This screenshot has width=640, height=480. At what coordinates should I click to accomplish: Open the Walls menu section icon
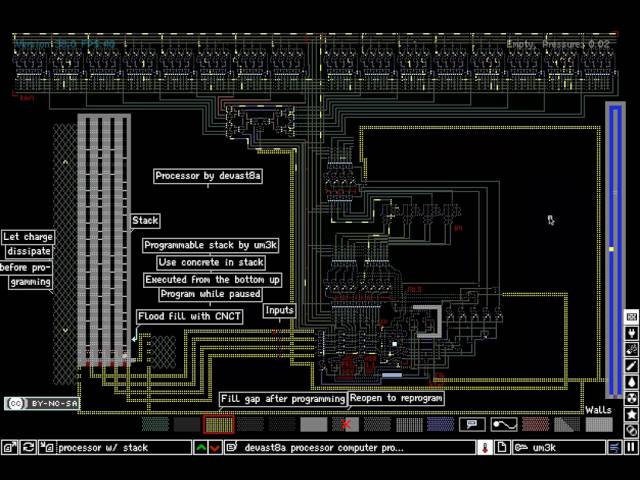click(x=631, y=317)
